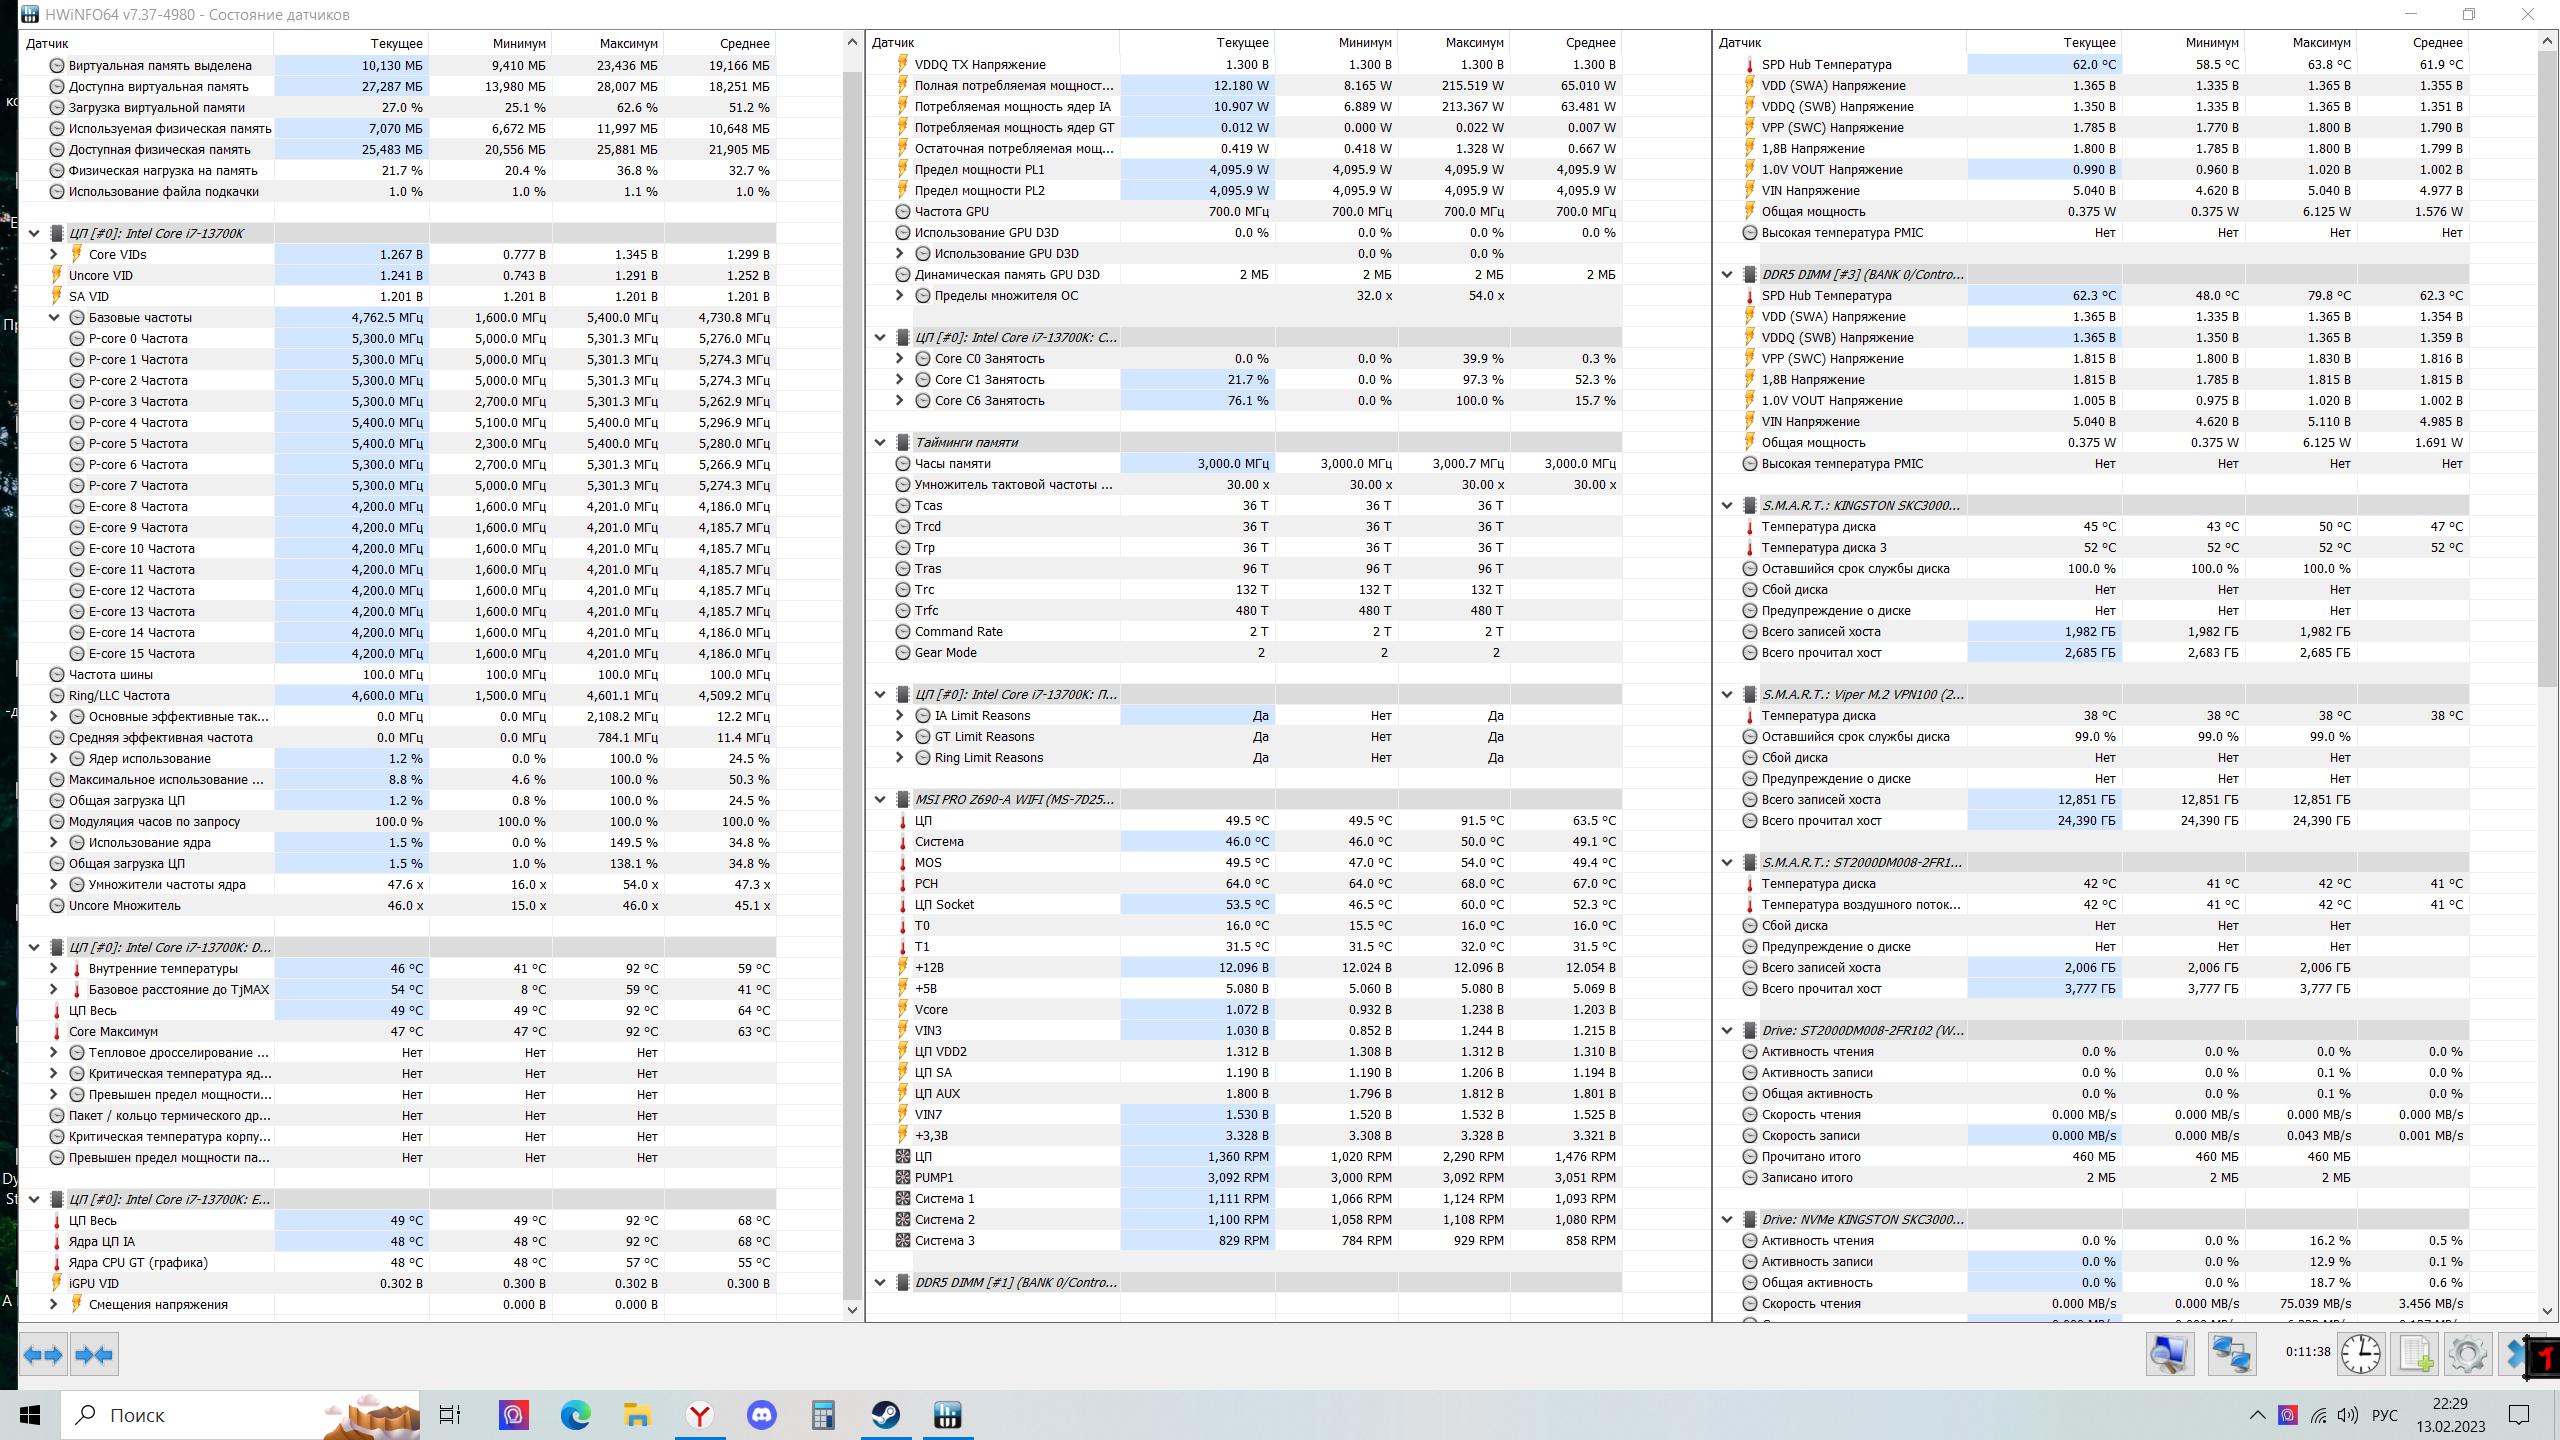This screenshot has height=1440, width=2560.
Task: Click the expand columns arrows button
Action: click(43, 1355)
